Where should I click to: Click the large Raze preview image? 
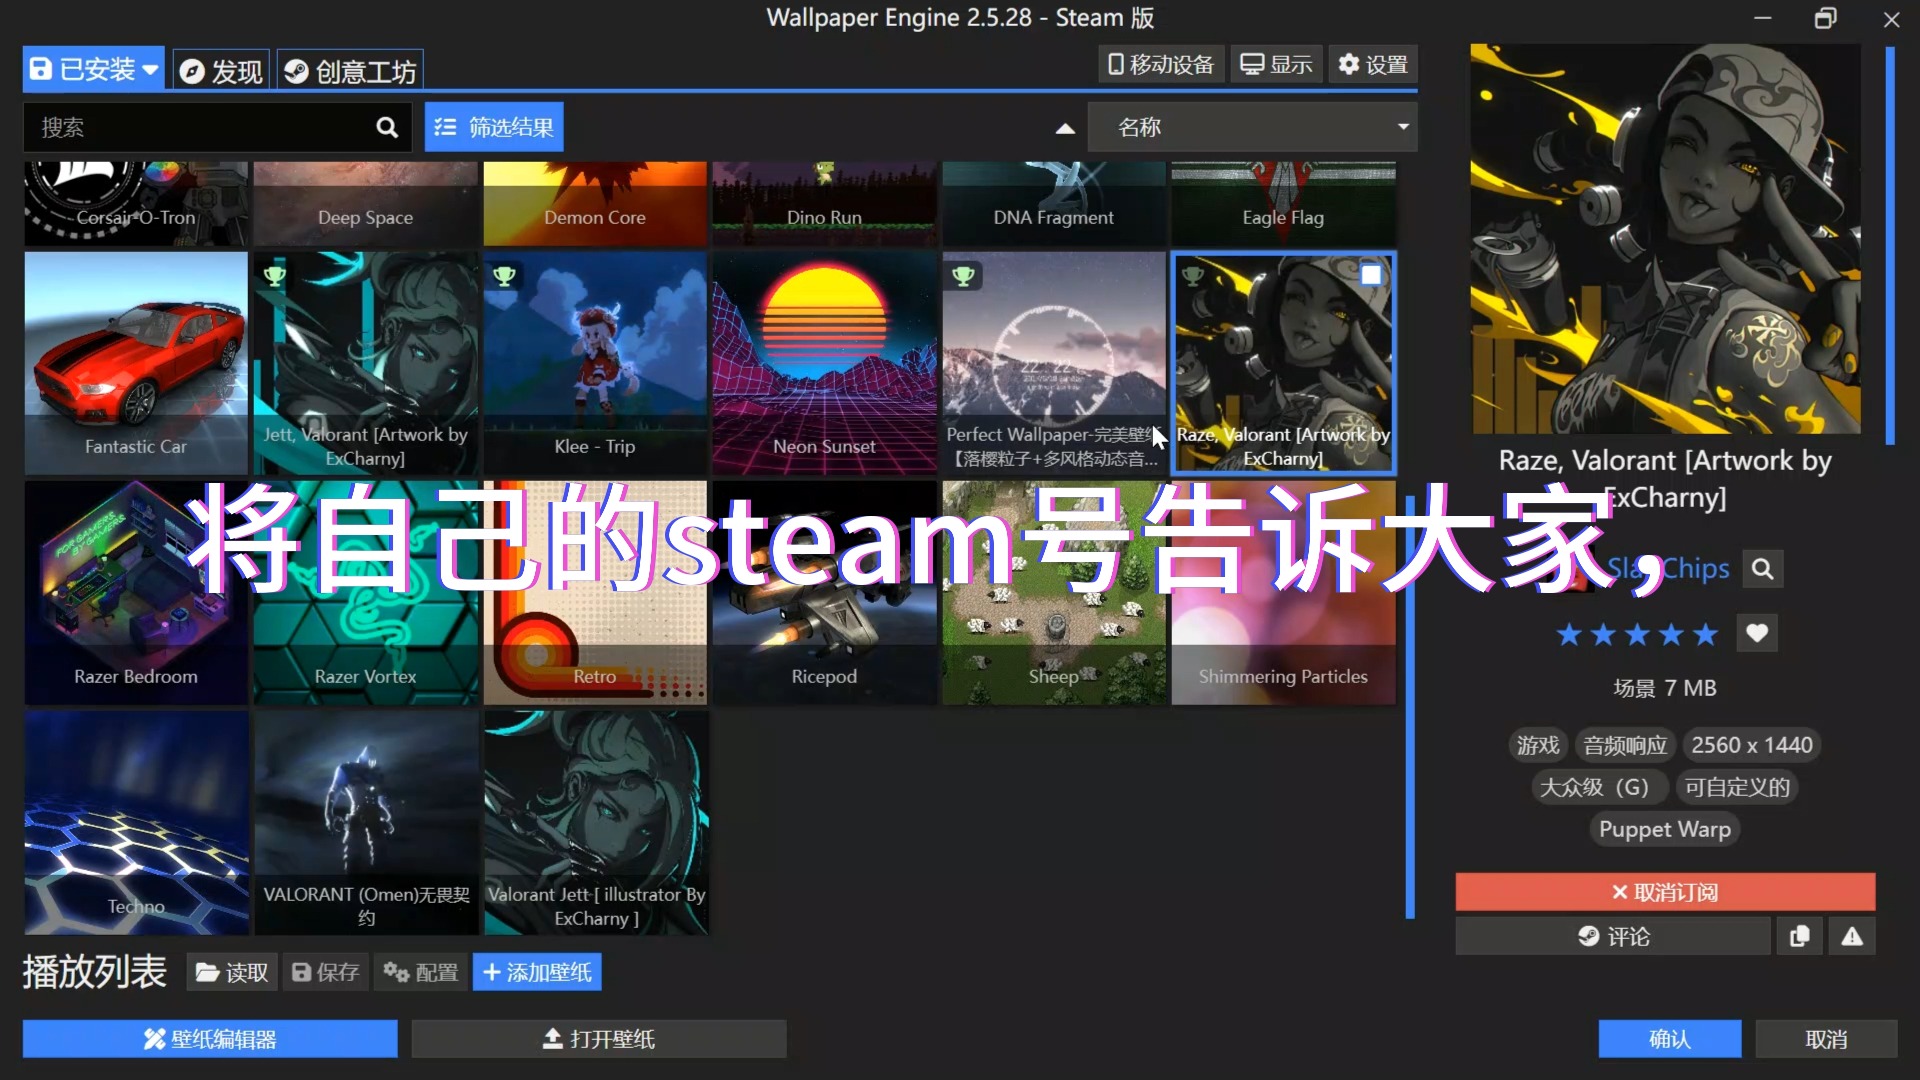[1665, 238]
